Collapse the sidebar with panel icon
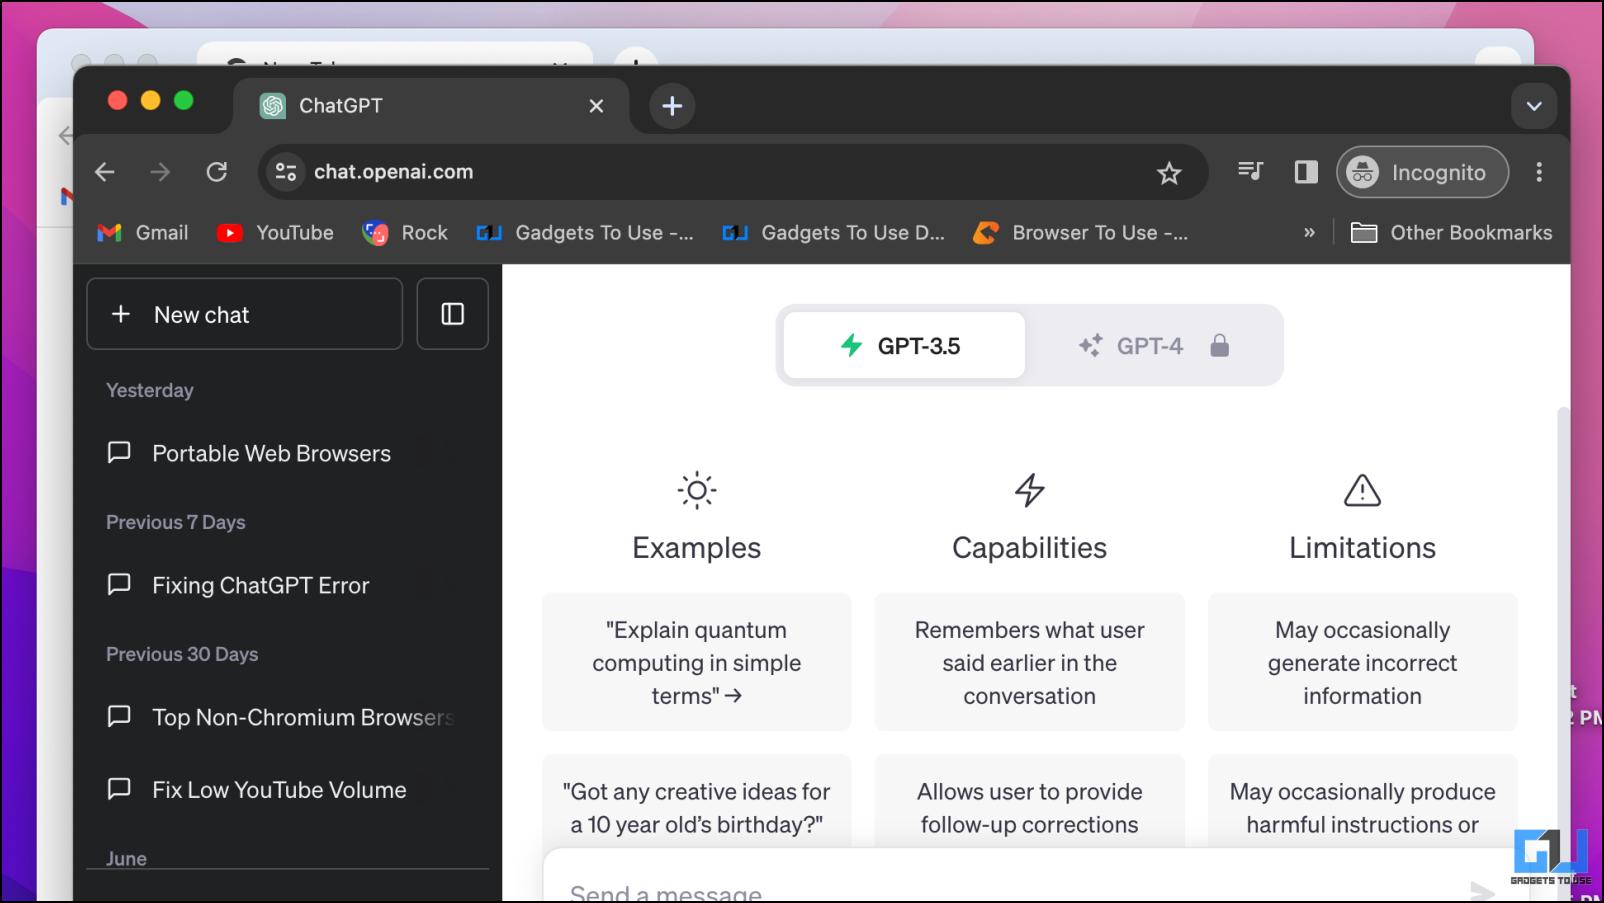The height and width of the screenshot is (903, 1604). 453,314
